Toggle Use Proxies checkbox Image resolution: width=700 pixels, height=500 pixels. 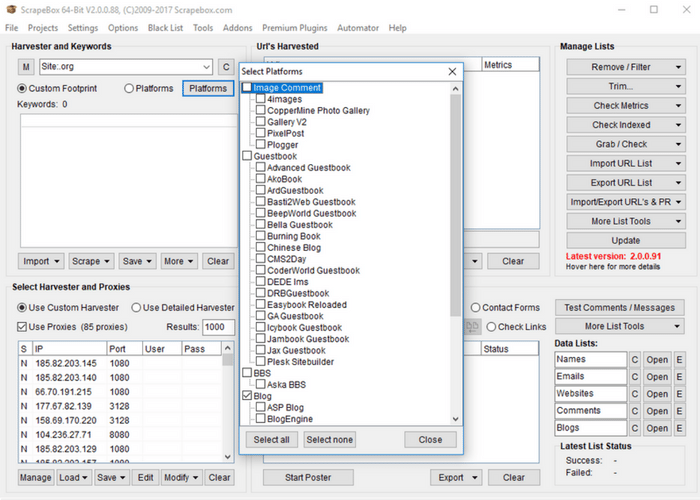22,327
